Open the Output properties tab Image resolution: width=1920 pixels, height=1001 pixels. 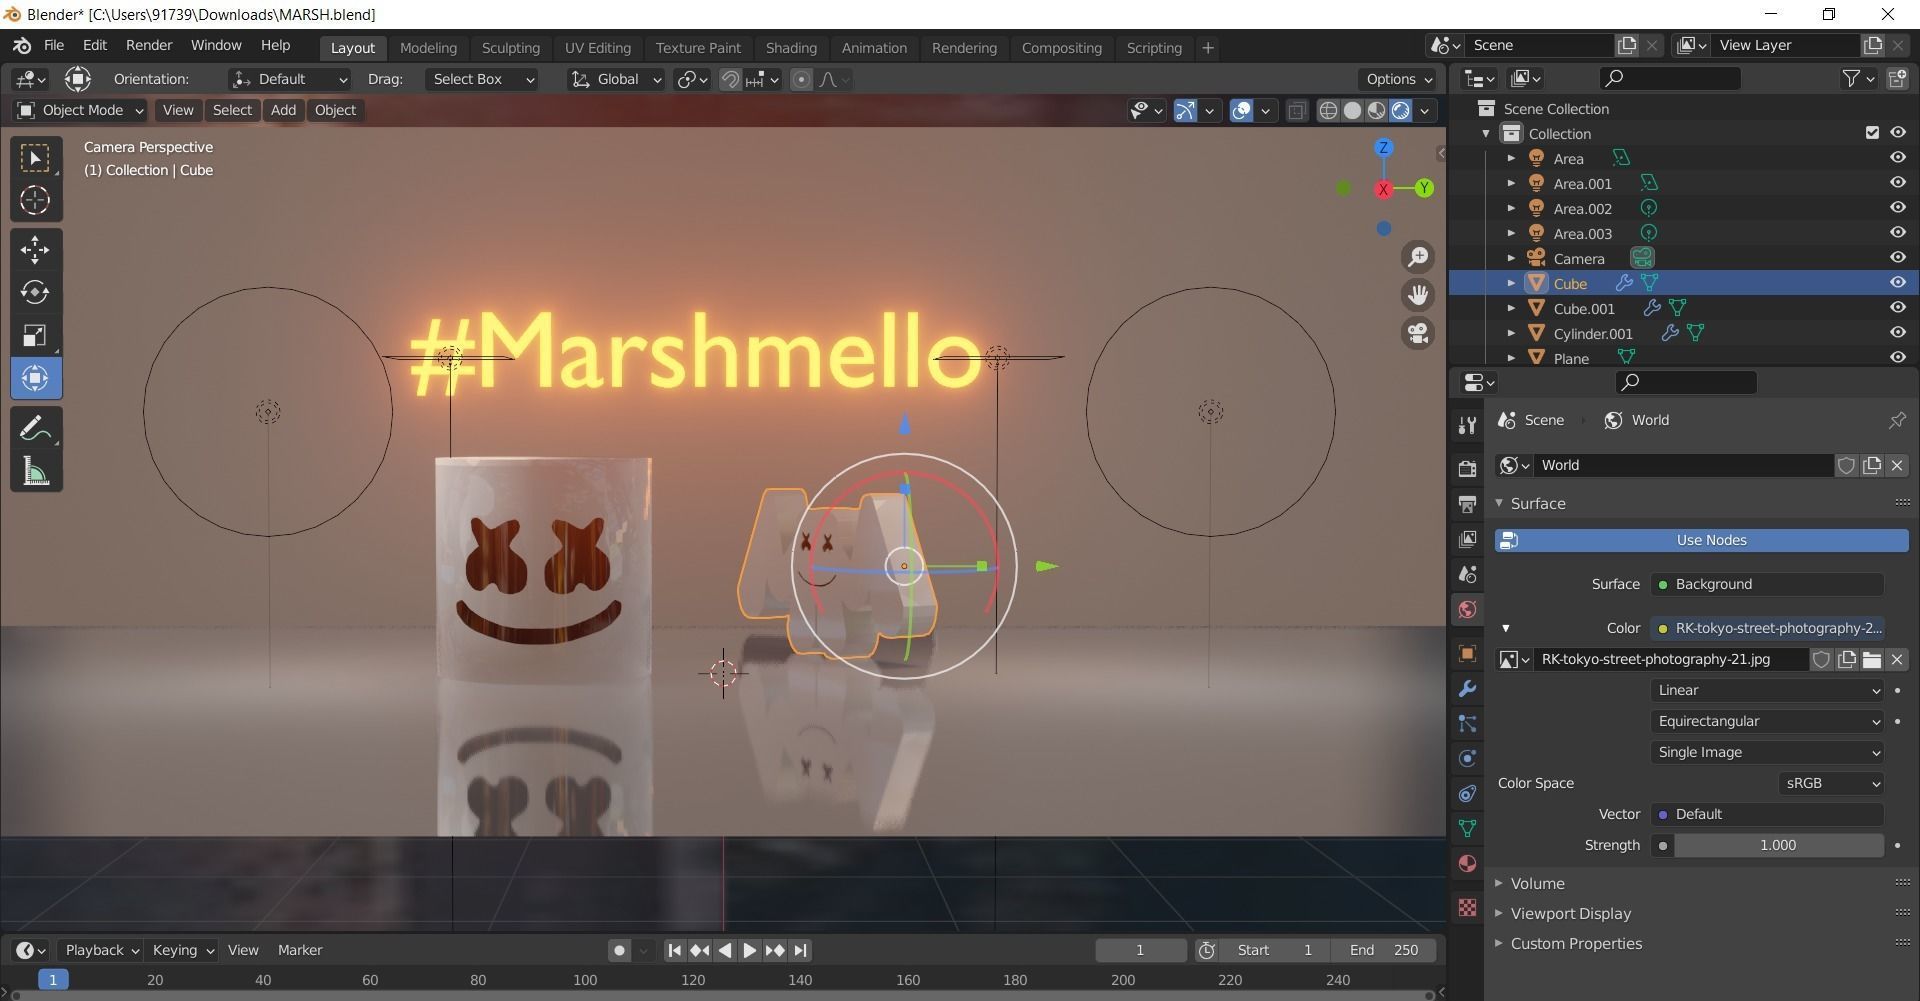coord(1467,503)
